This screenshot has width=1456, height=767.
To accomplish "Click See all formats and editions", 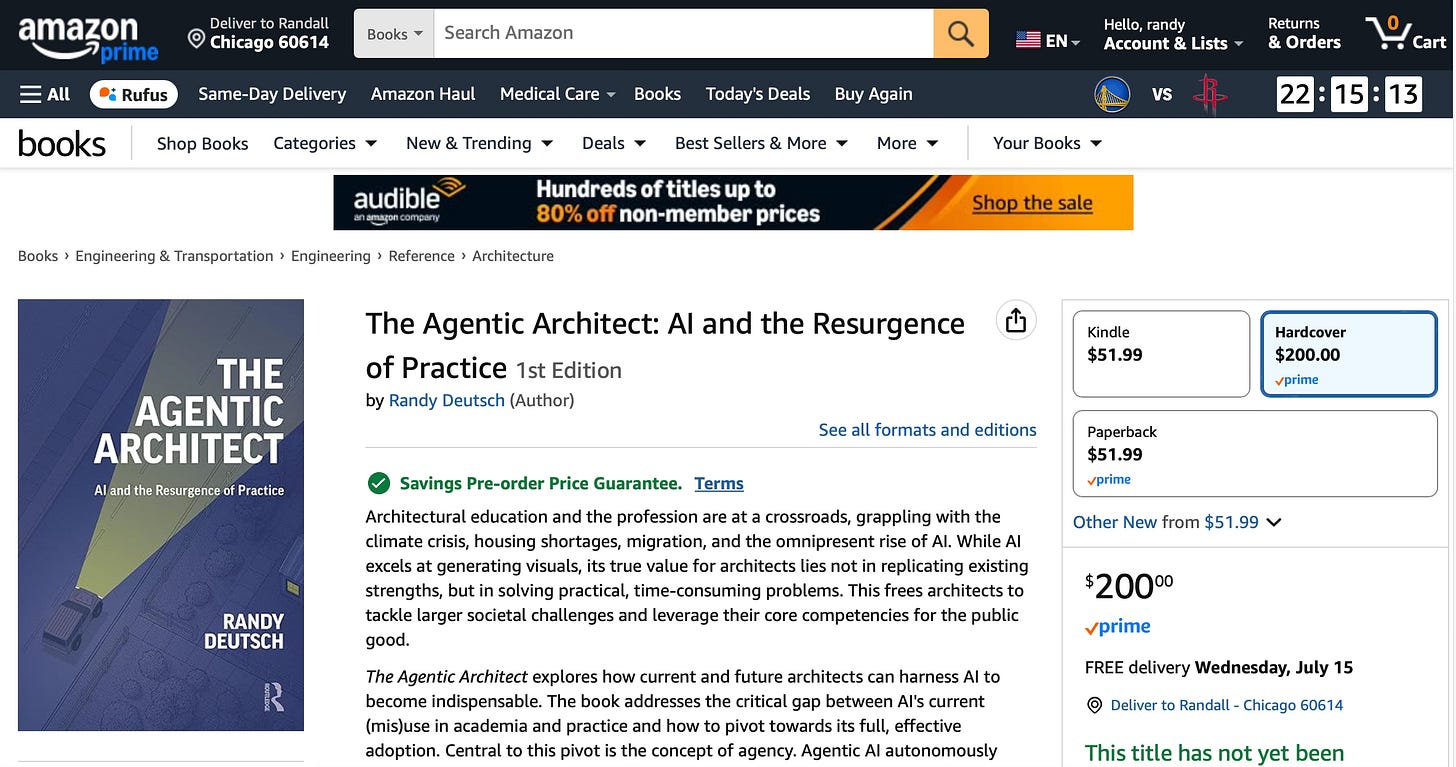I will (x=927, y=430).
